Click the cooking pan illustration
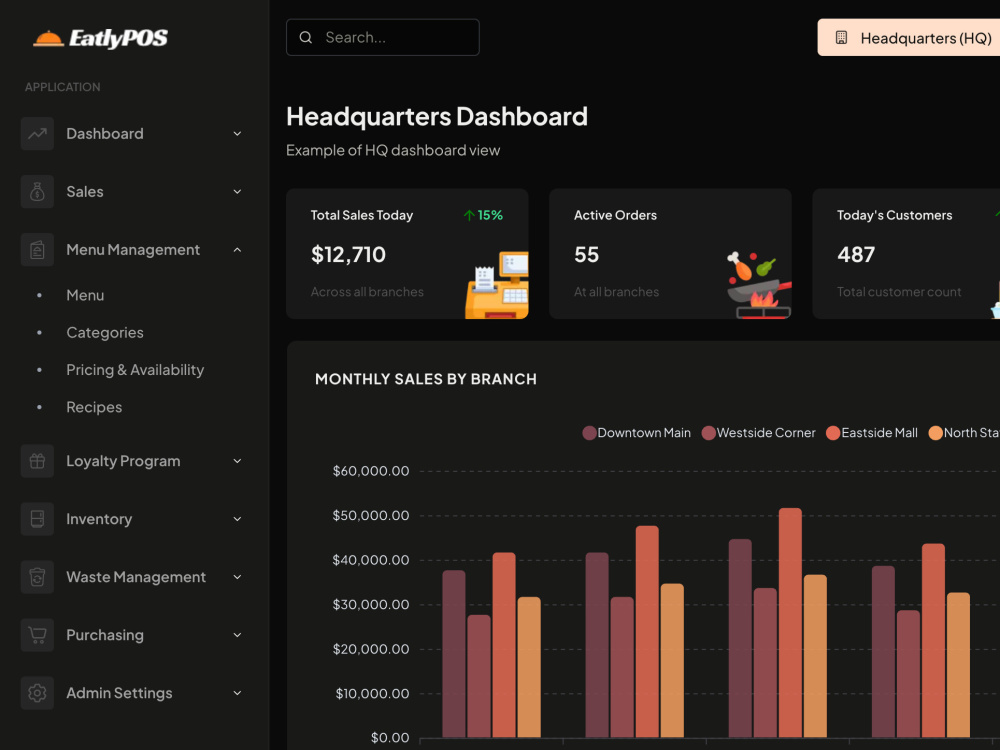1000x750 pixels. pos(759,284)
